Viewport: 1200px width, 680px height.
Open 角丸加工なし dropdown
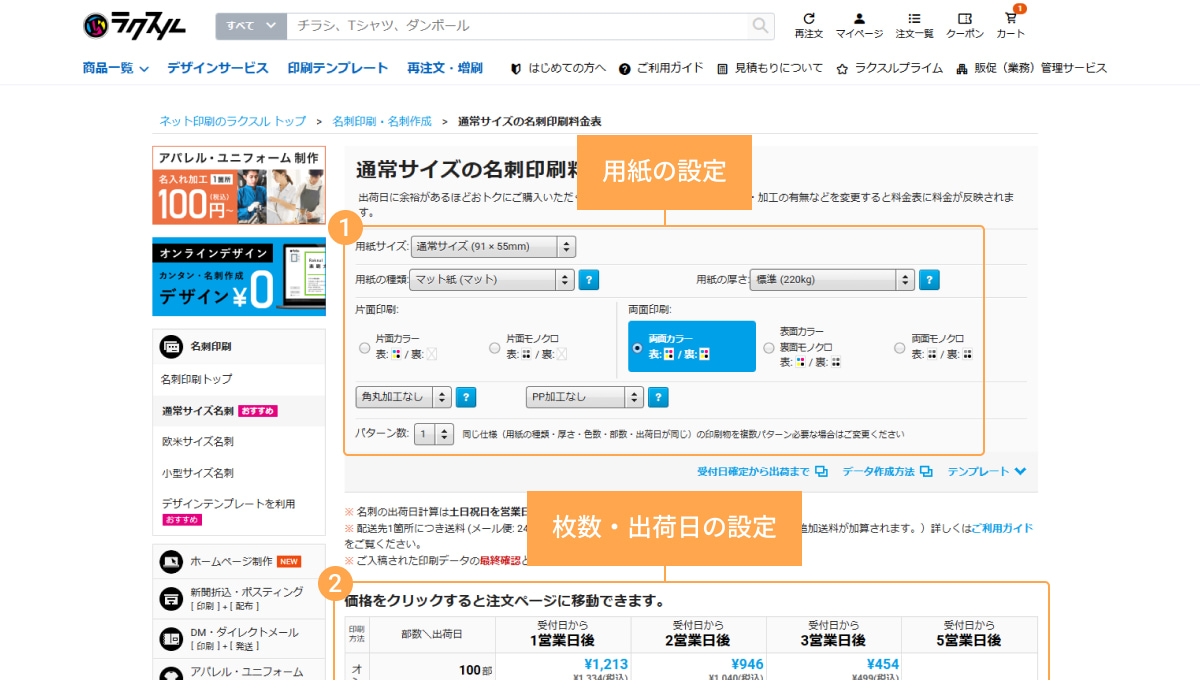(404, 397)
